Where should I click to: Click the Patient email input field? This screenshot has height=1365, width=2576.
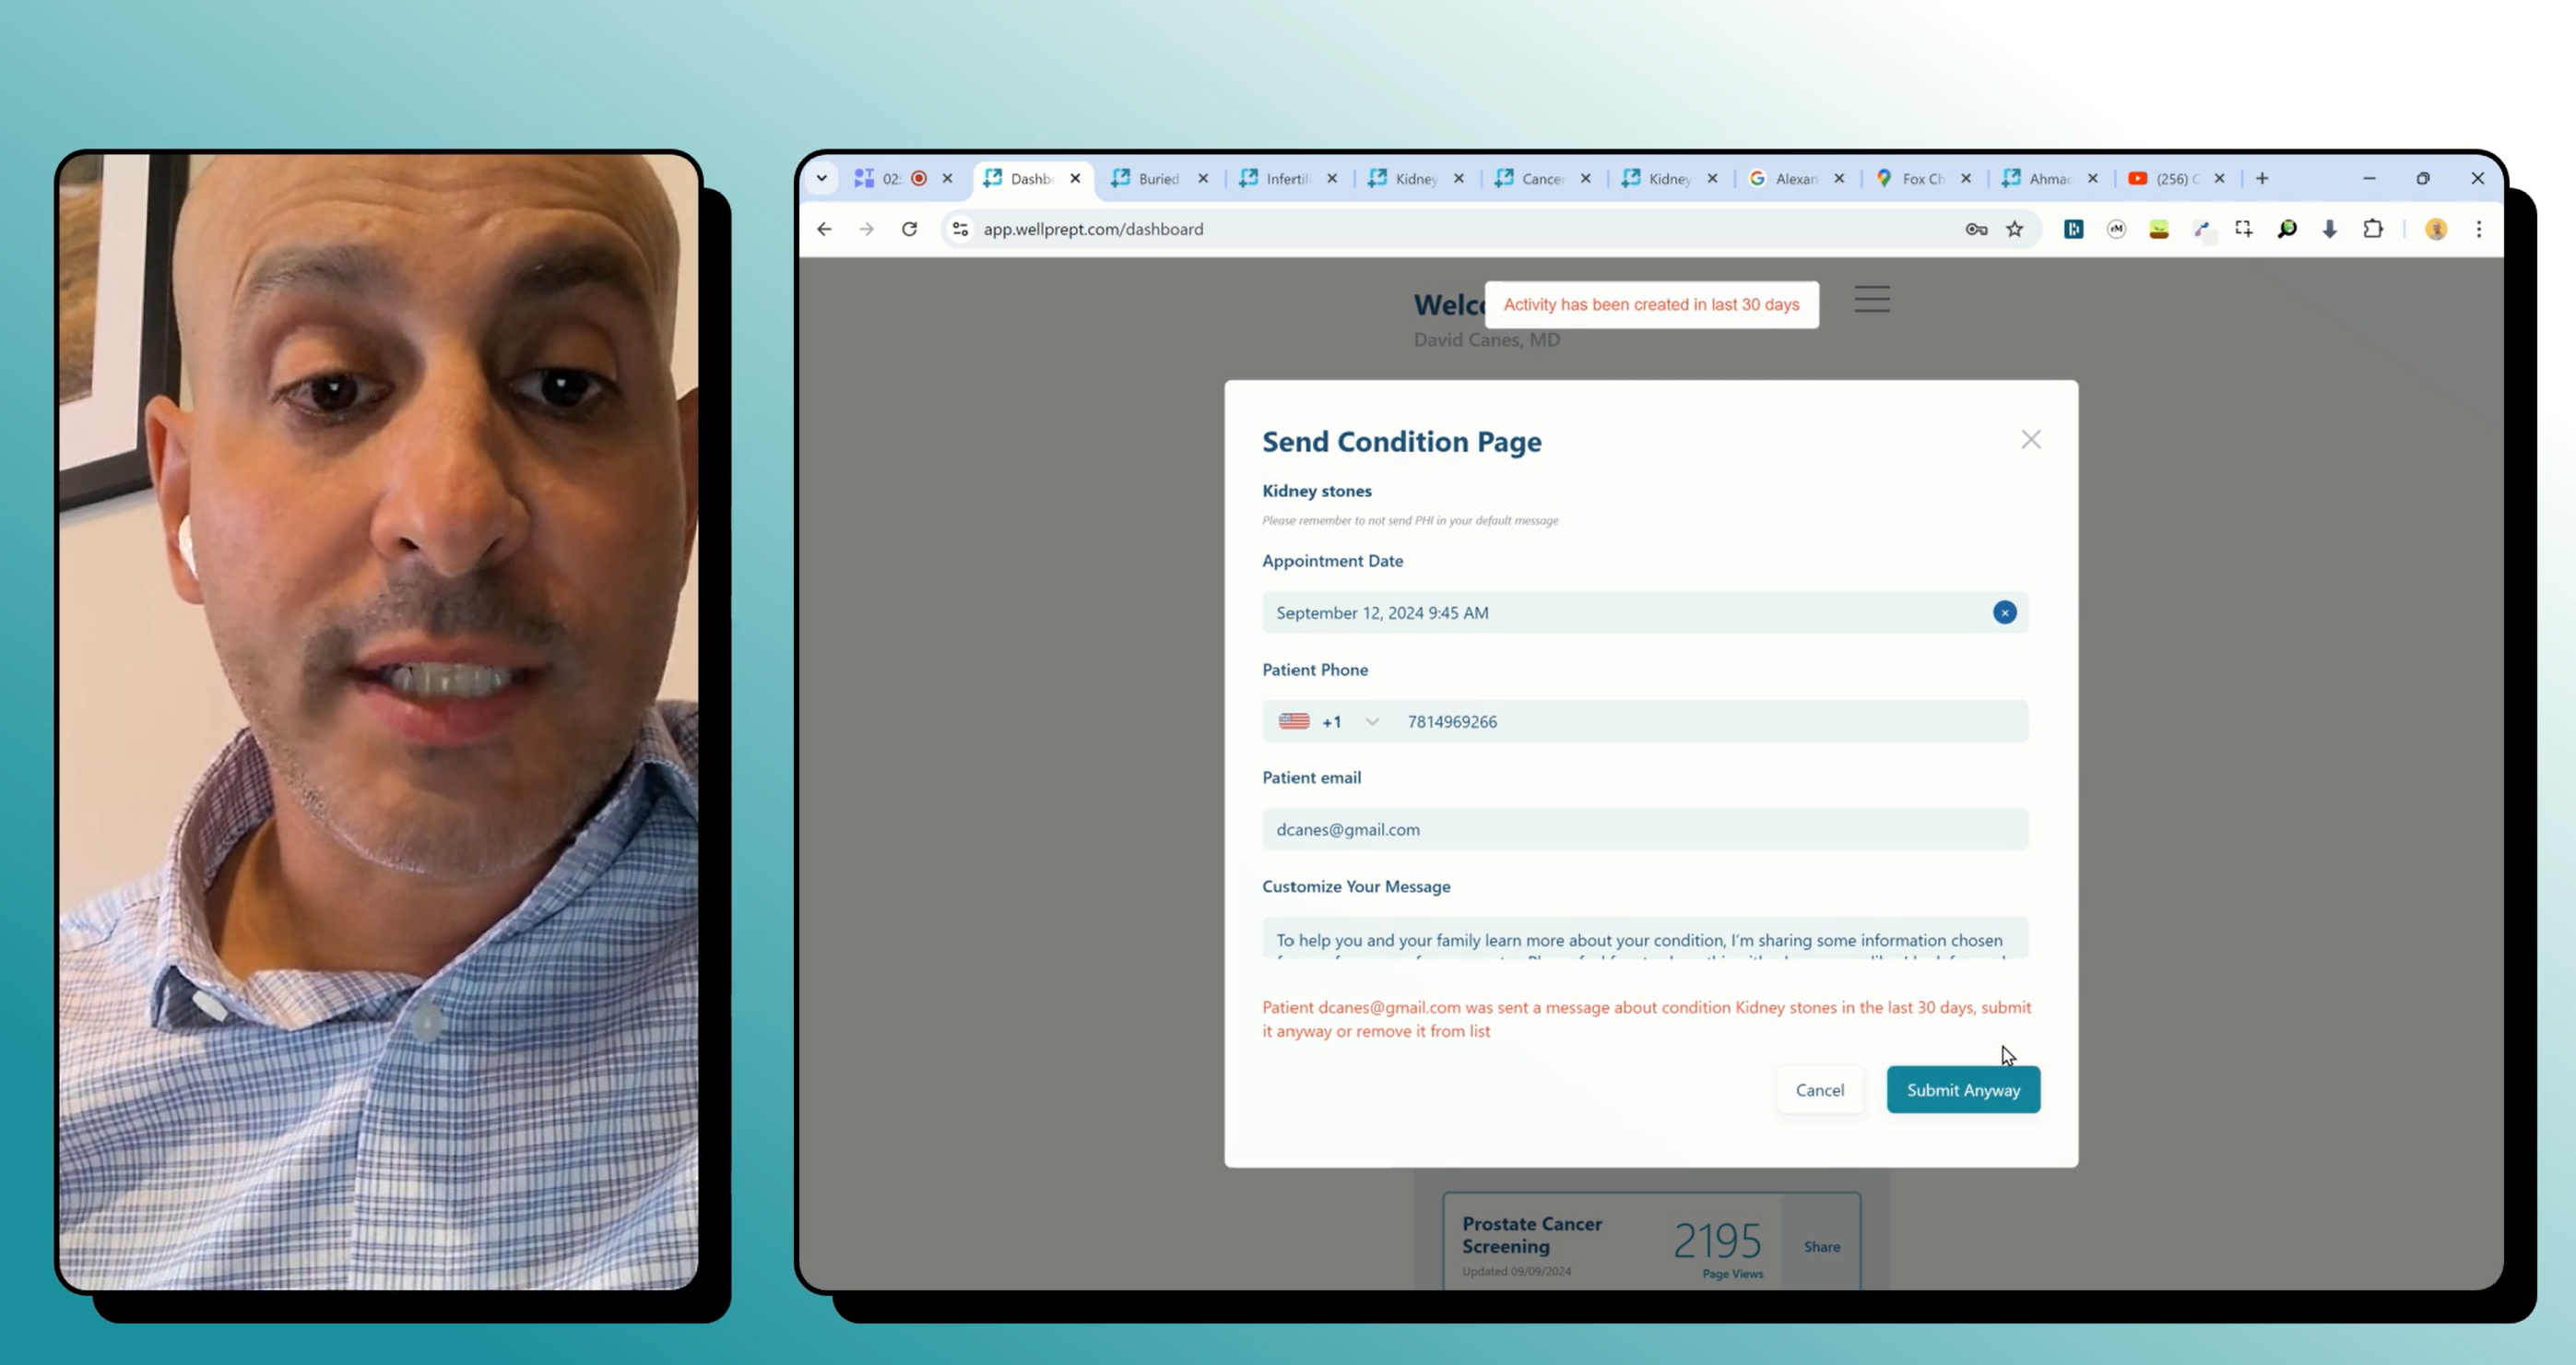coord(1644,829)
